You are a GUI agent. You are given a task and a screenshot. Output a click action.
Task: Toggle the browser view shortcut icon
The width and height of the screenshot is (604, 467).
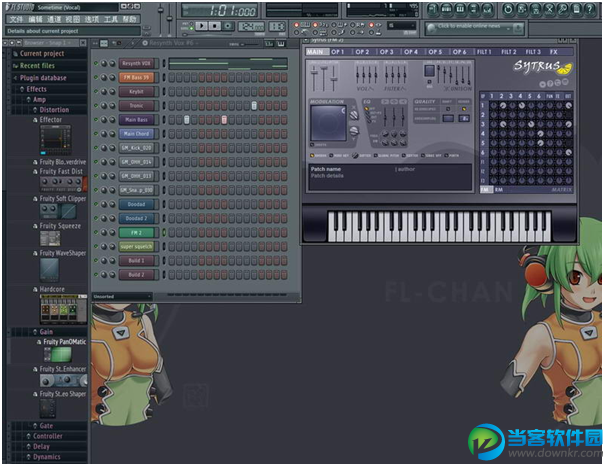point(474,9)
